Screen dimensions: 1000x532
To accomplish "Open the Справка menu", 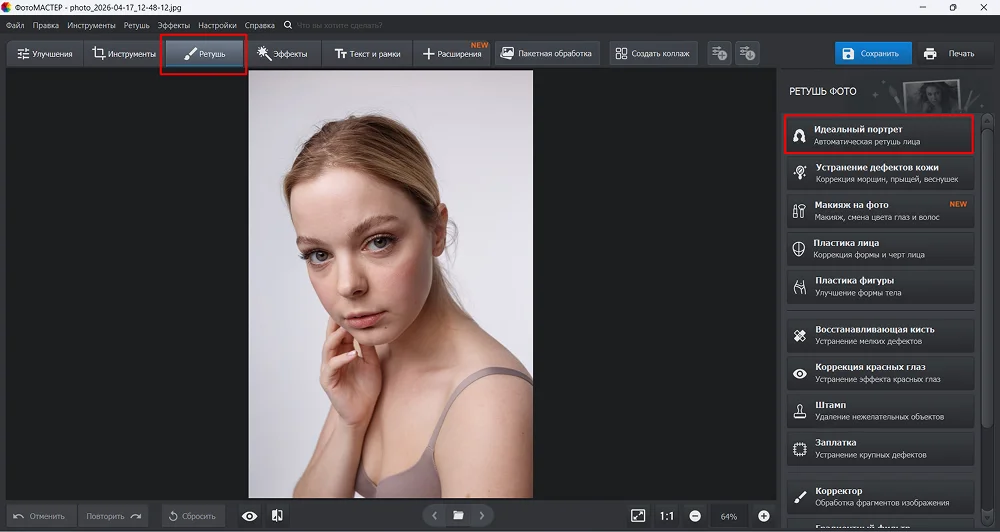I will [260, 26].
